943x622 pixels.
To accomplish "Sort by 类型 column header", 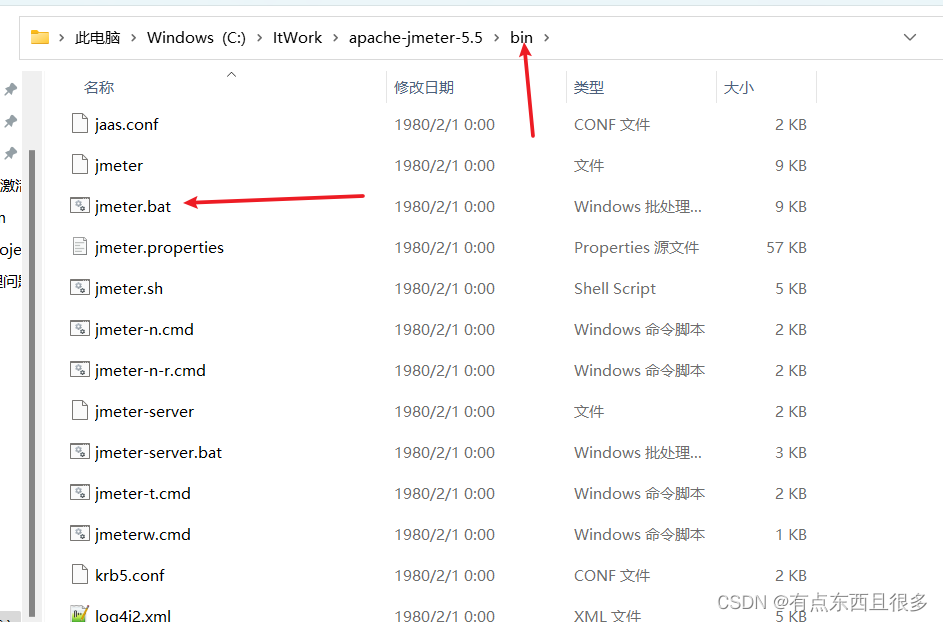I will pos(589,88).
